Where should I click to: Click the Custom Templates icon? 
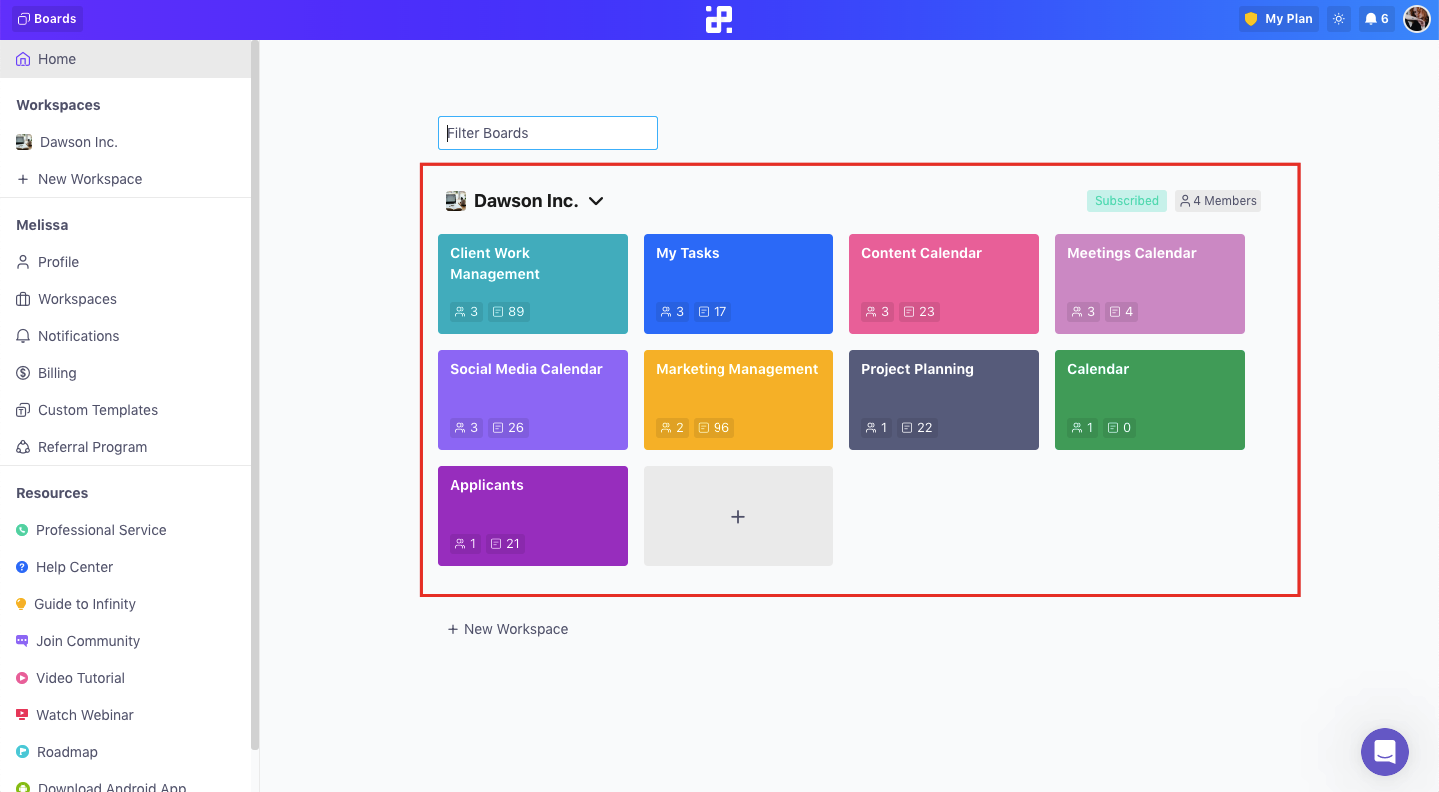tap(22, 410)
